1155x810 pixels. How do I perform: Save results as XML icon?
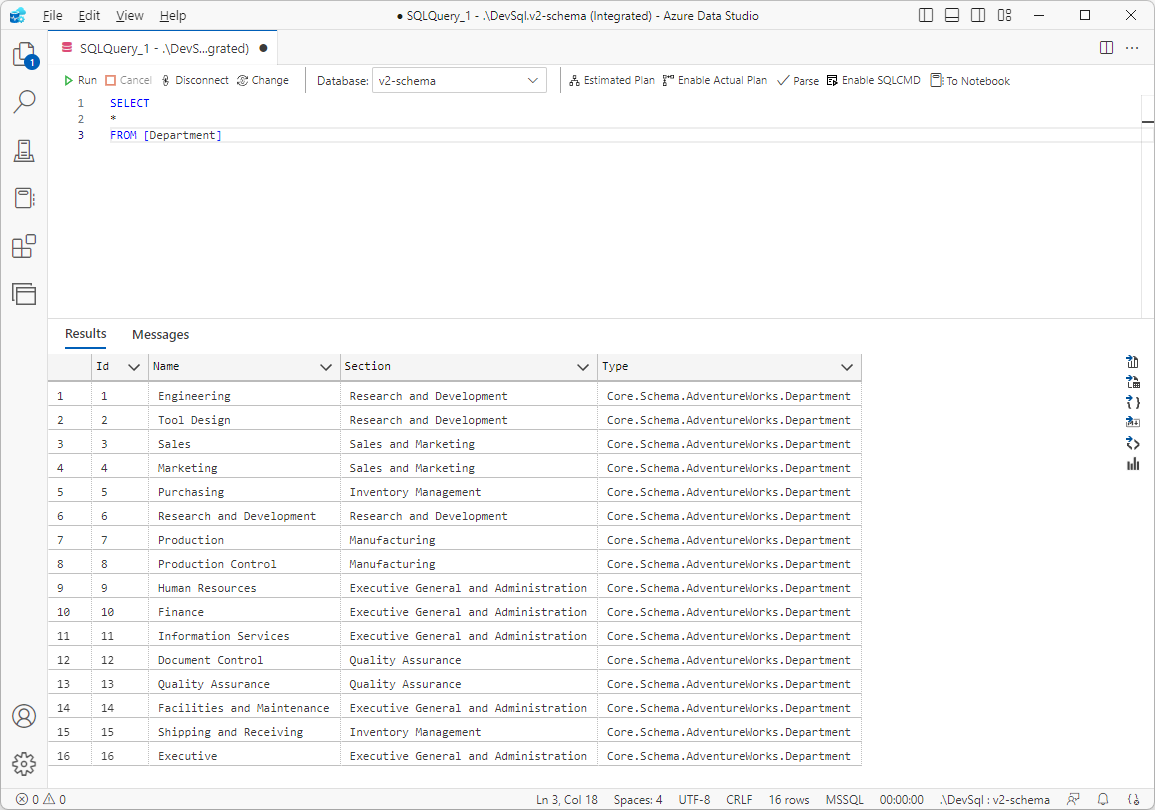coord(1133,443)
